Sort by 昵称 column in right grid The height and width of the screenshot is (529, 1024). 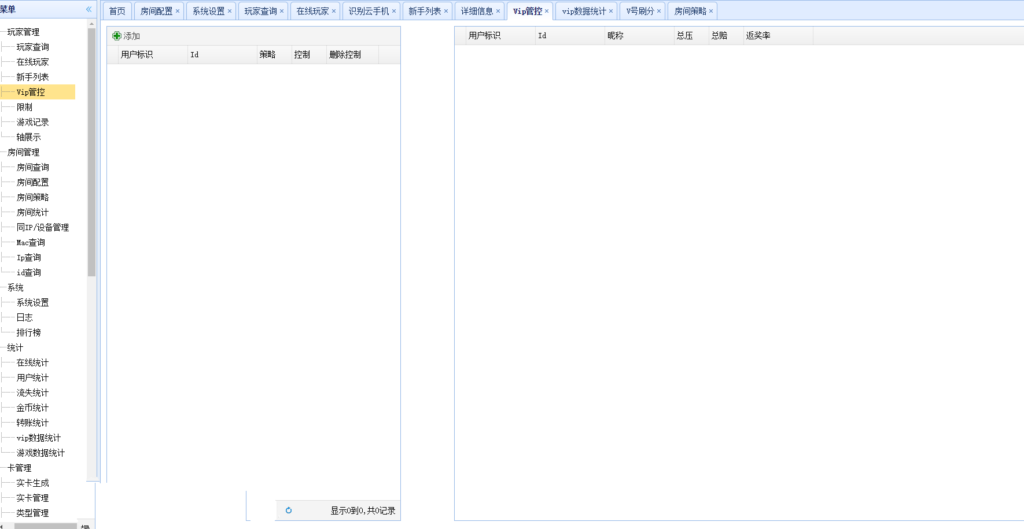coord(639,36)
